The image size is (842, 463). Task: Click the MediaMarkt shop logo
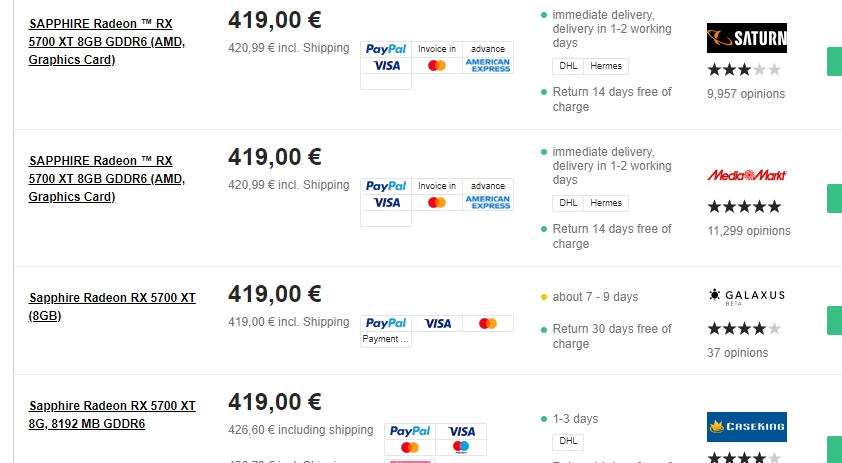coord(746,175)
